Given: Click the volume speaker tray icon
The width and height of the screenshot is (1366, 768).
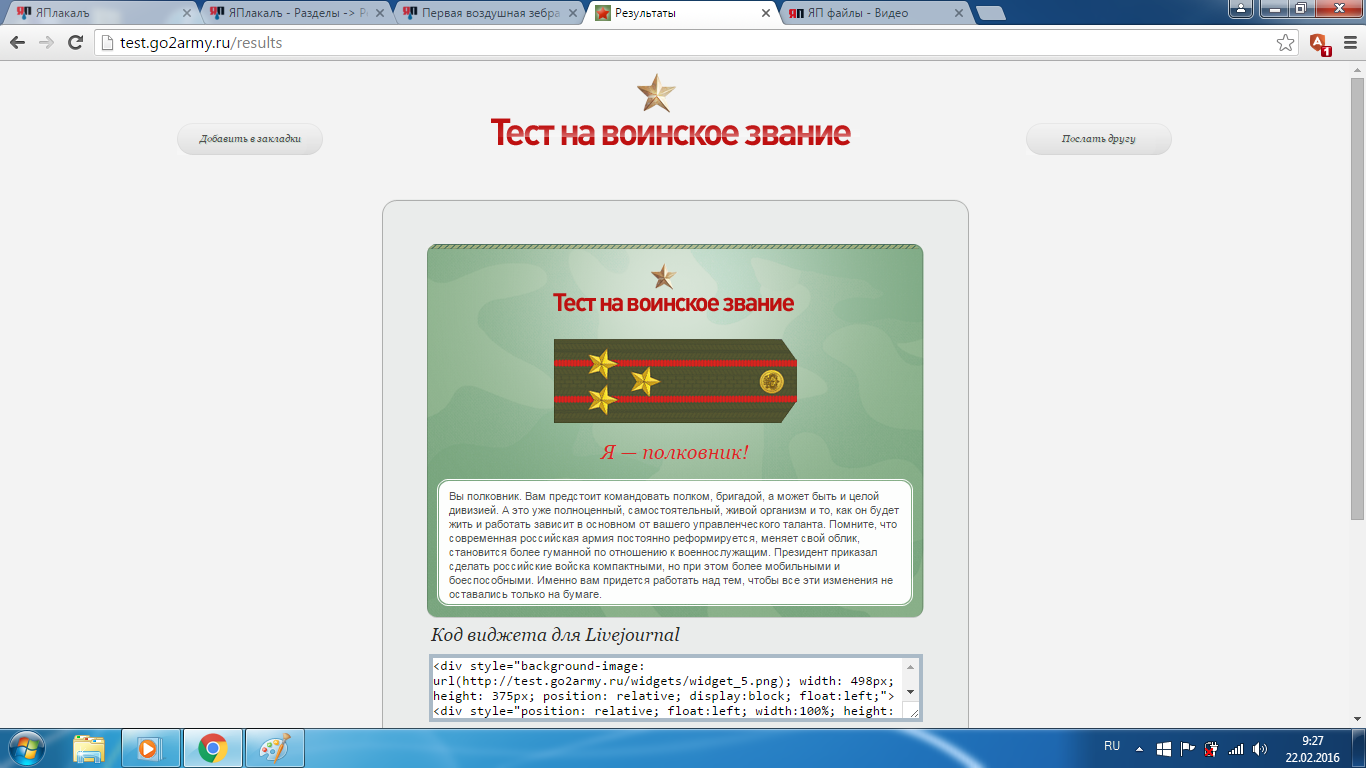Looking at the screenshot, I should [1259, 748].
